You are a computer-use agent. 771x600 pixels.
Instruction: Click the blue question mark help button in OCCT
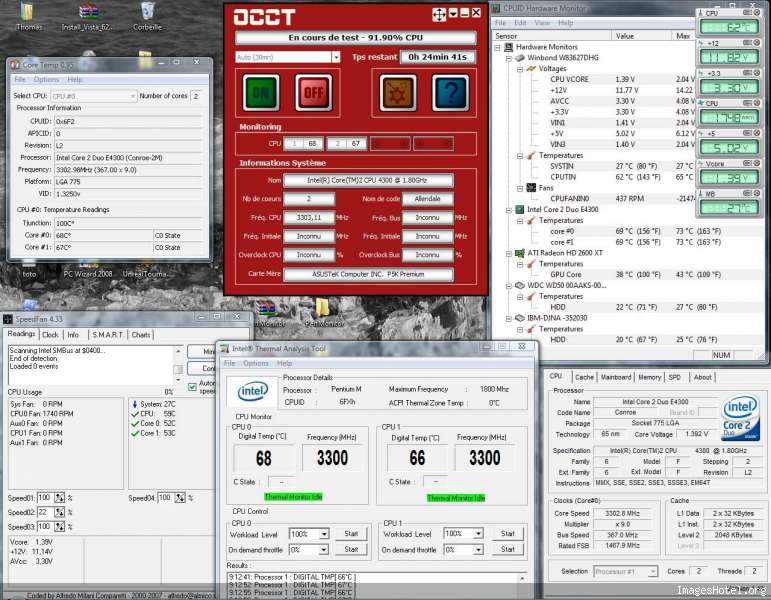click(x=450, y=92)
